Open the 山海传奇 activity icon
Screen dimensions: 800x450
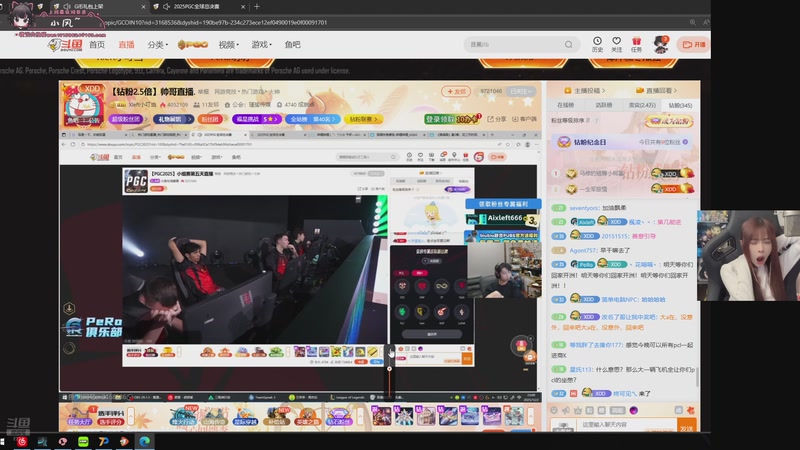(214, 416)
